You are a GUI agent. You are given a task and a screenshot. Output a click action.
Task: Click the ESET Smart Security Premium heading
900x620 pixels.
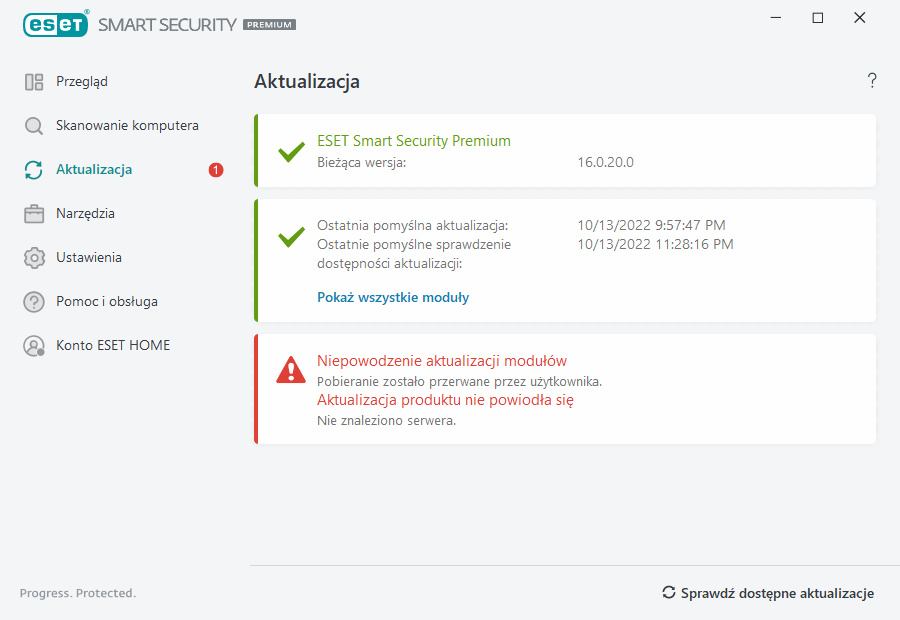click(414, 141)
